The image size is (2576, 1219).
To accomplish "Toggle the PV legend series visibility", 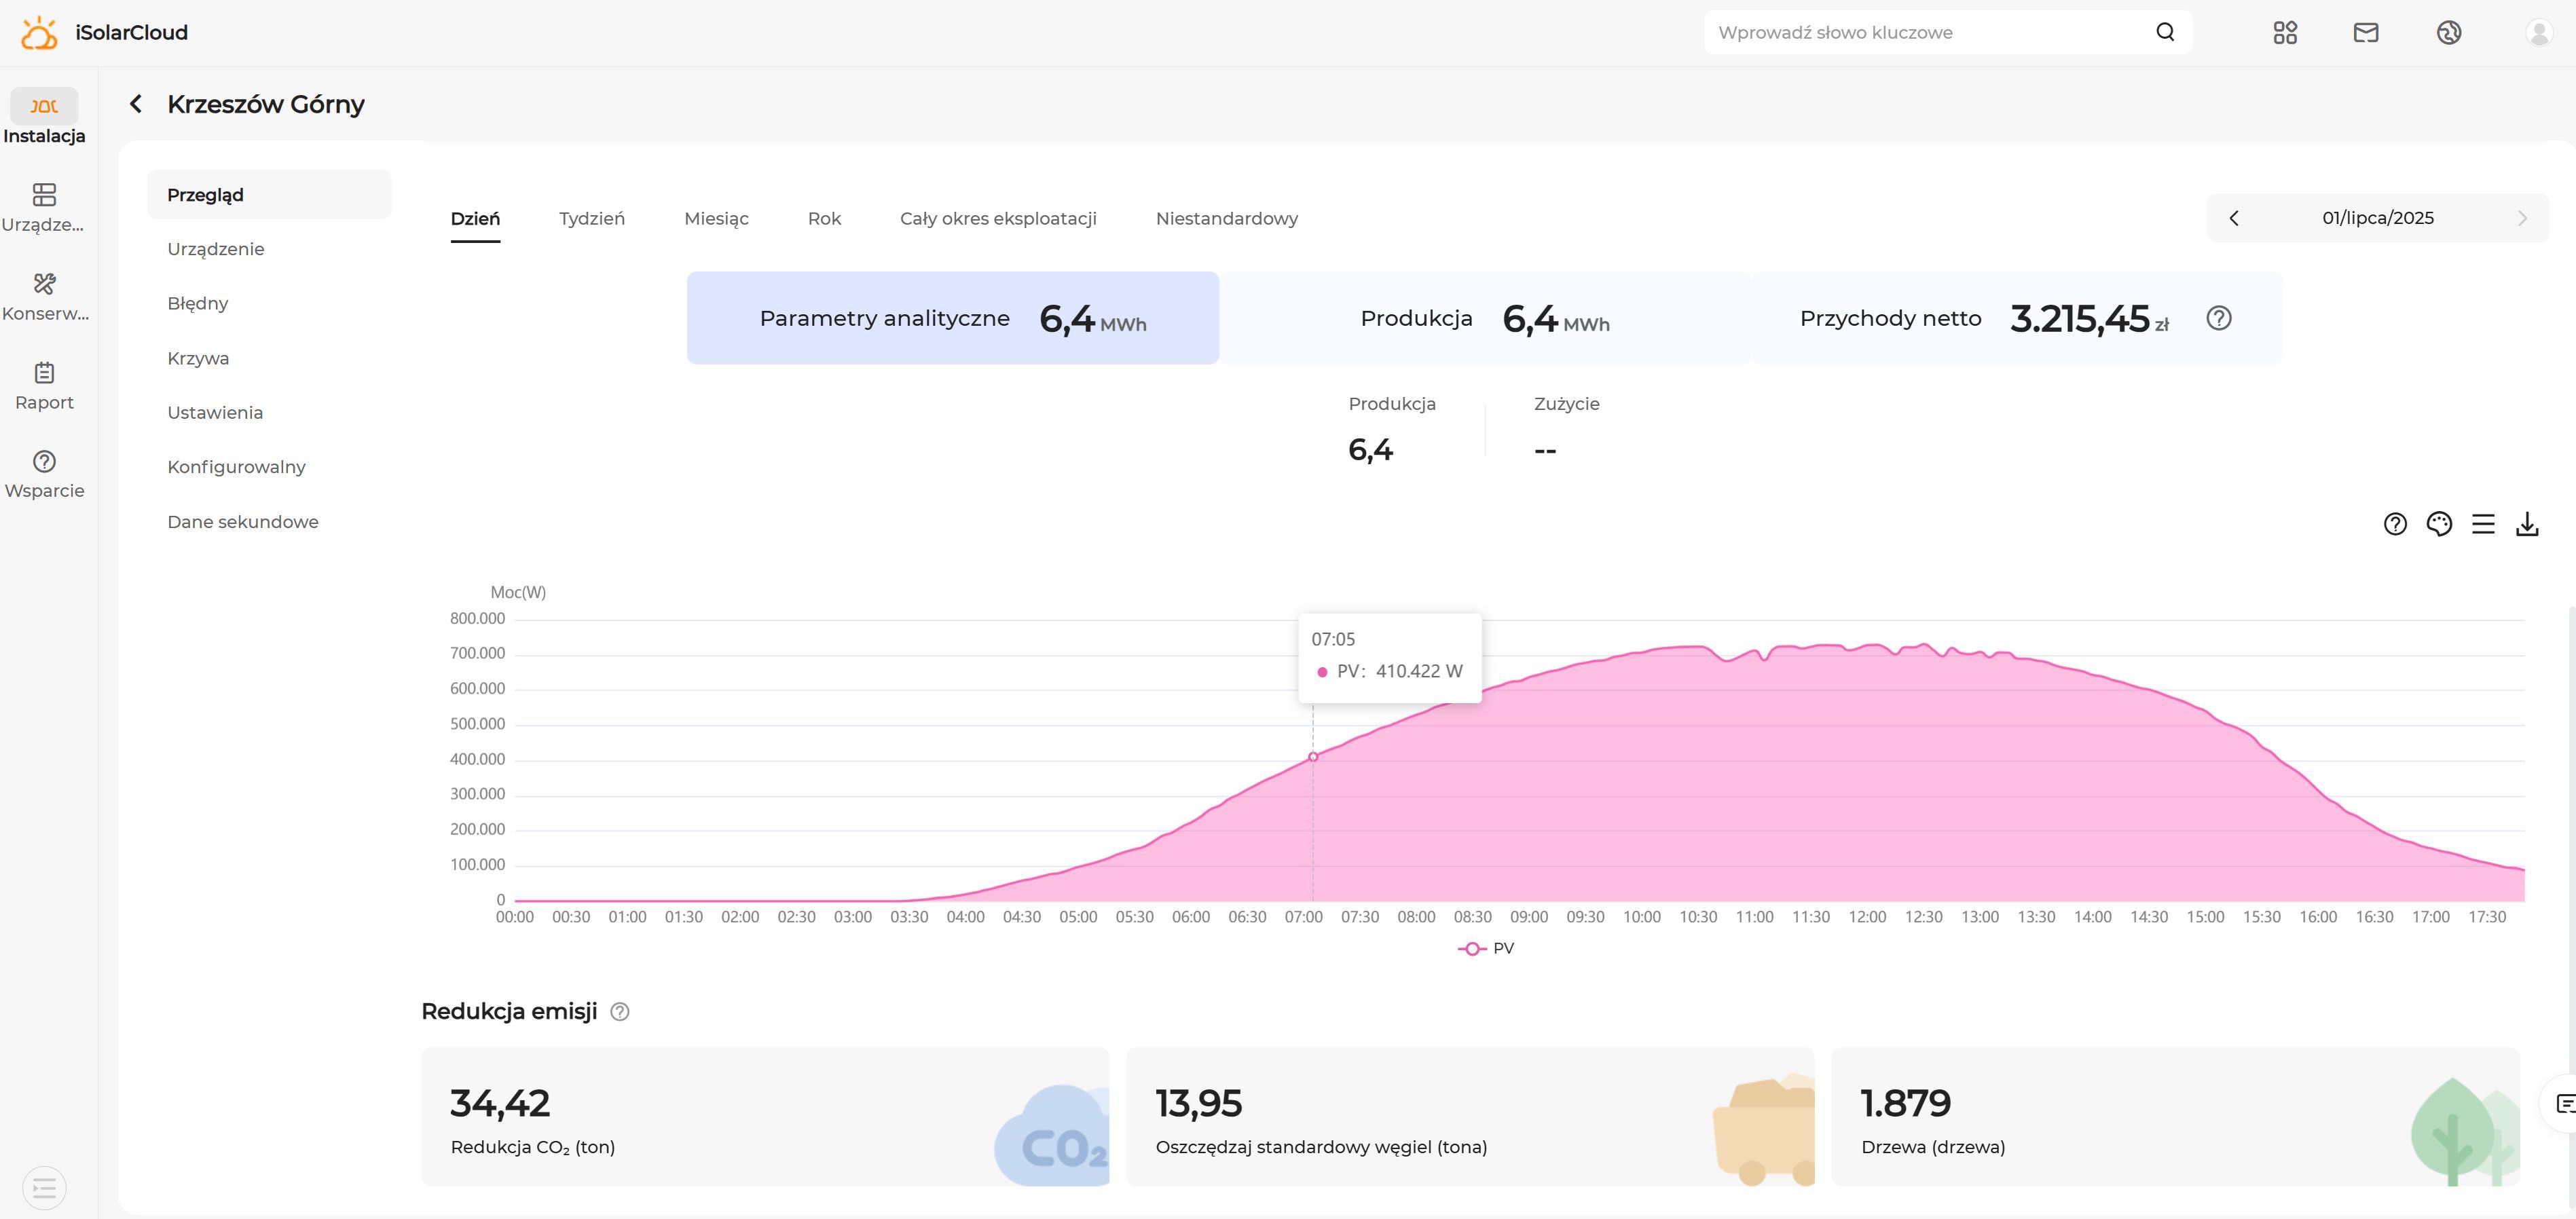I will (x=1486, y=948).
